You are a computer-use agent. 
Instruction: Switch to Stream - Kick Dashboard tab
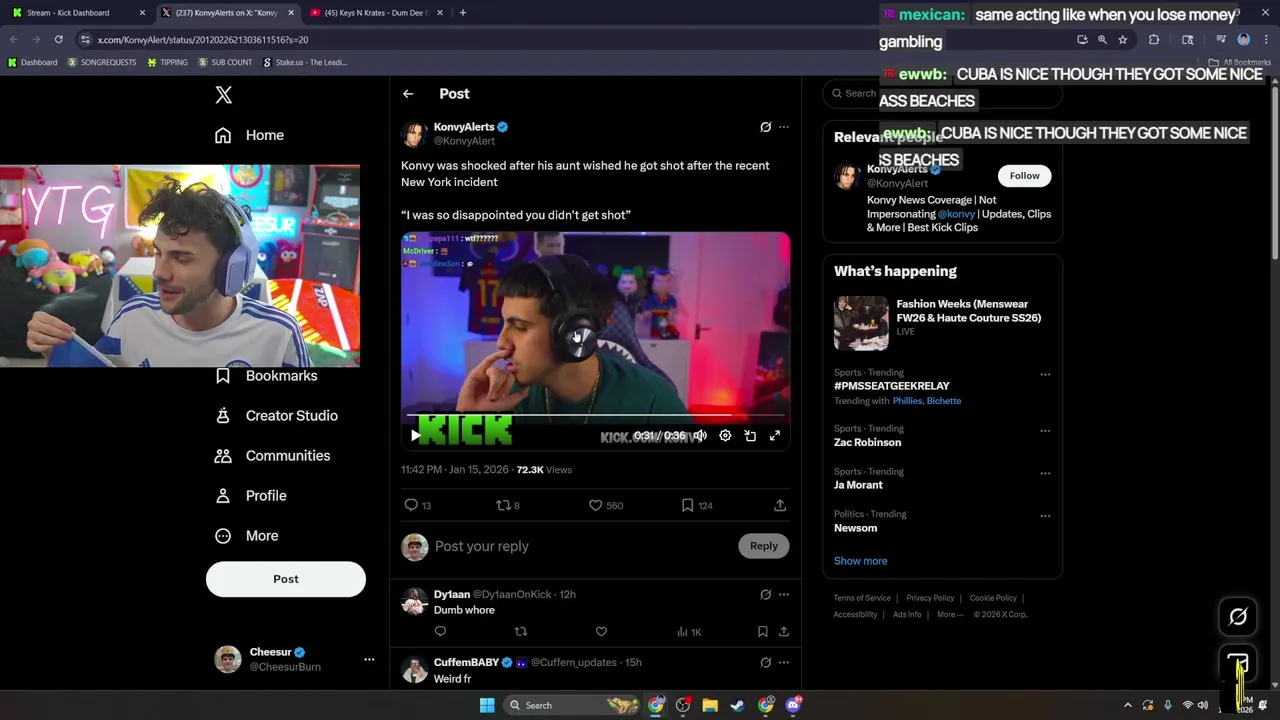click(x=80, y=13)
